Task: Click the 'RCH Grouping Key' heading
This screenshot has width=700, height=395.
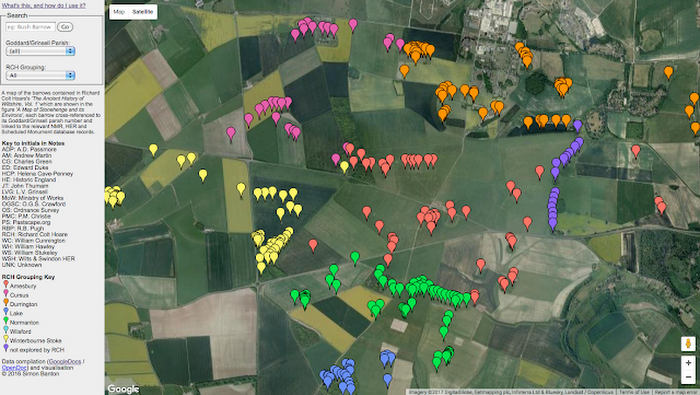Action: (x=28, y=277)
